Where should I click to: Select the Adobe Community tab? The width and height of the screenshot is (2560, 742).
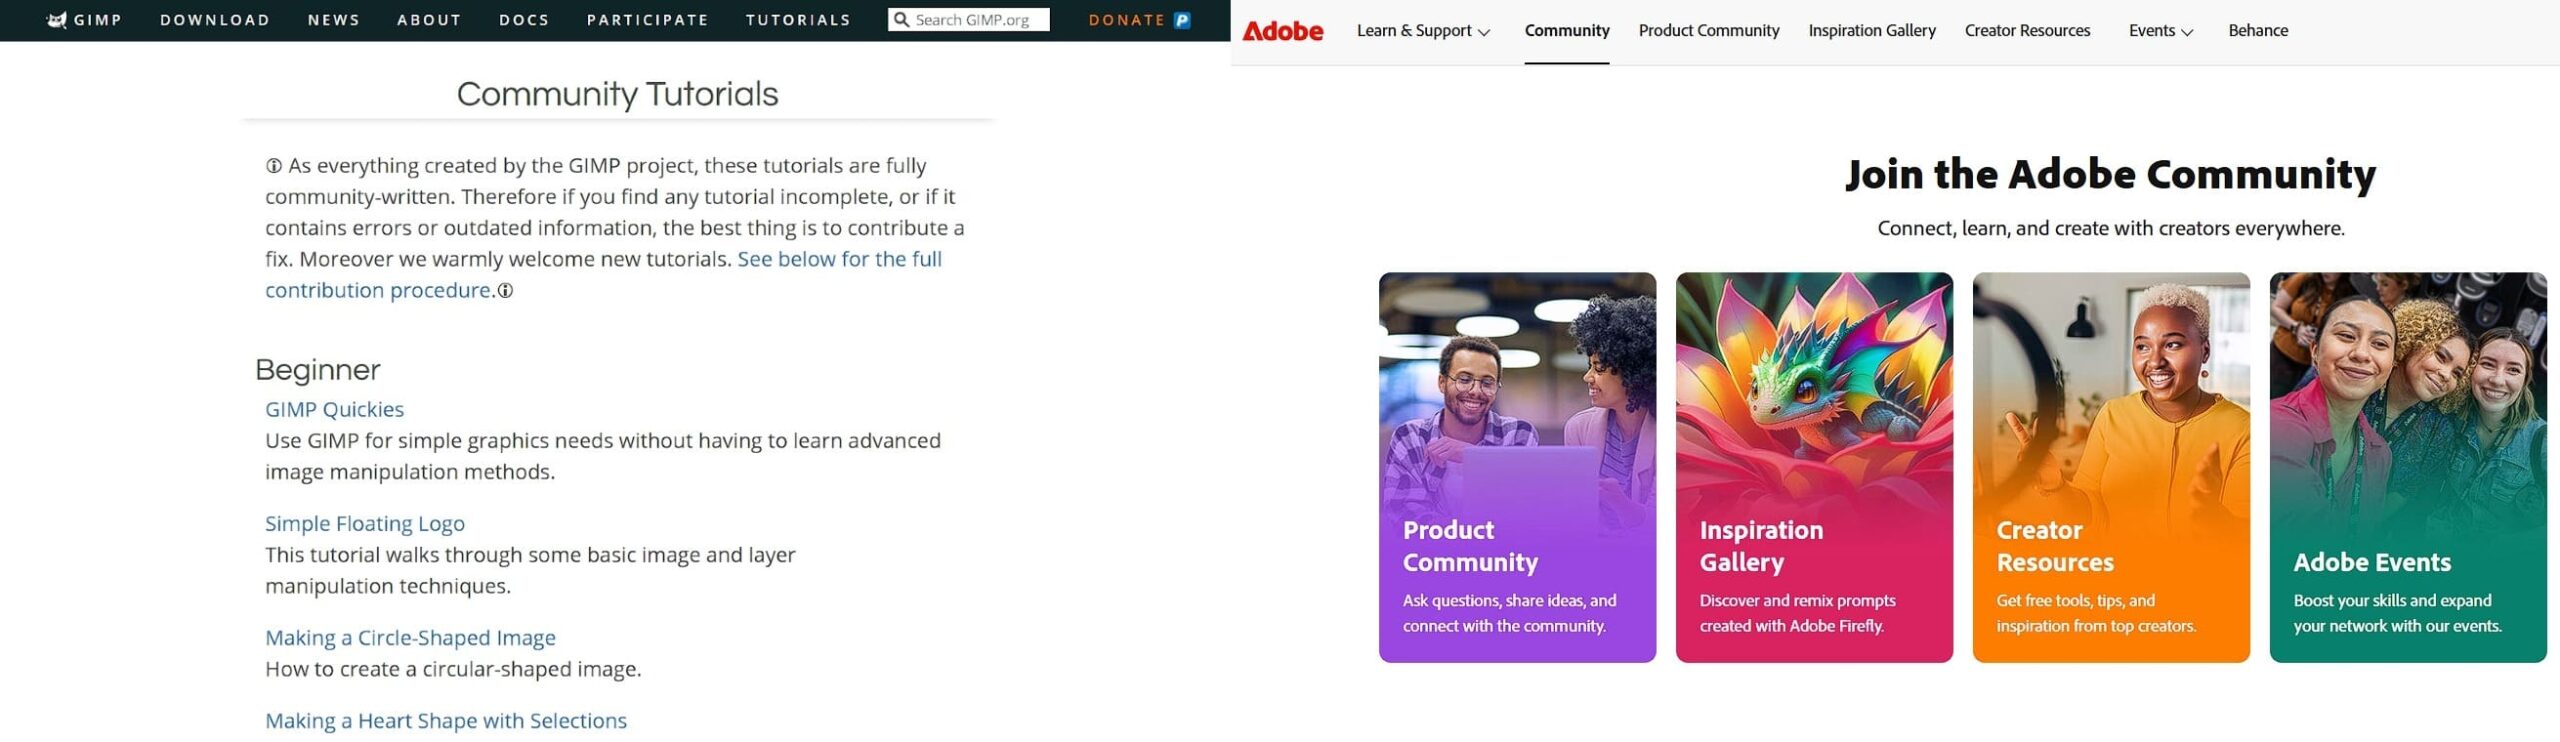click(1566, 31)
